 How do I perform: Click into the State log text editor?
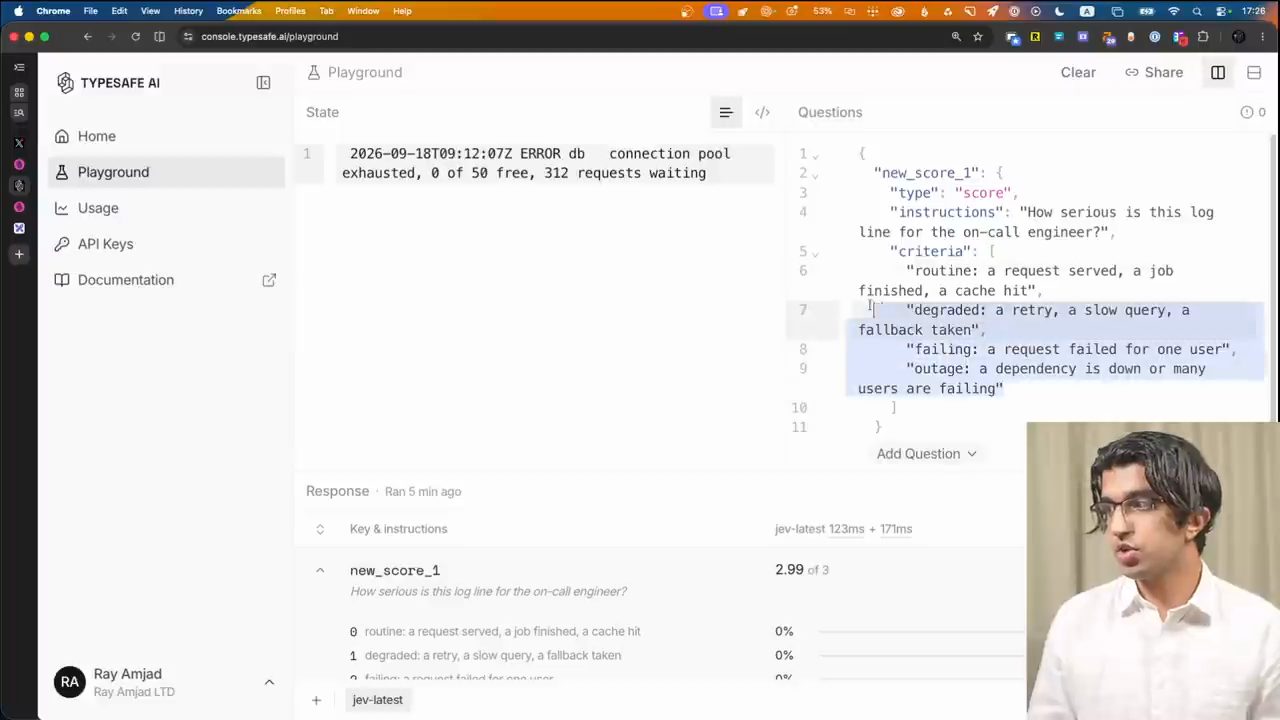click(556, 163)
